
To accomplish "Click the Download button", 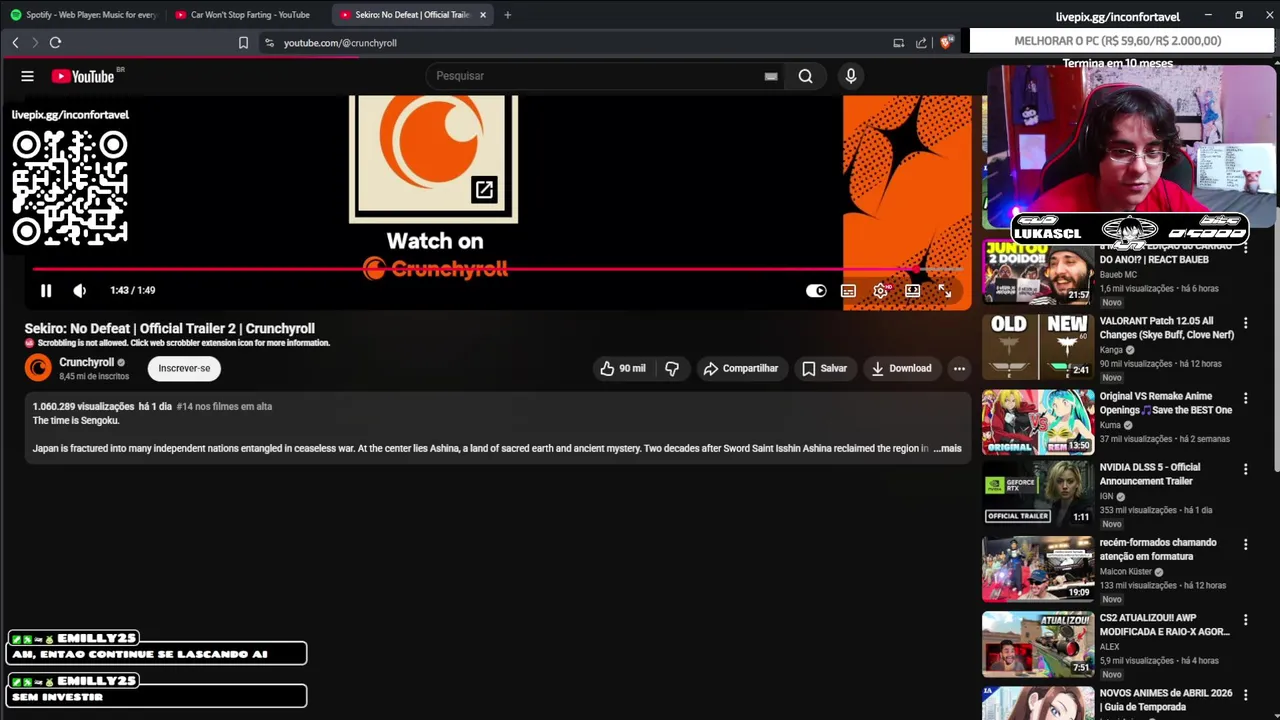I will pyautogui.click(x=901, y=368).
